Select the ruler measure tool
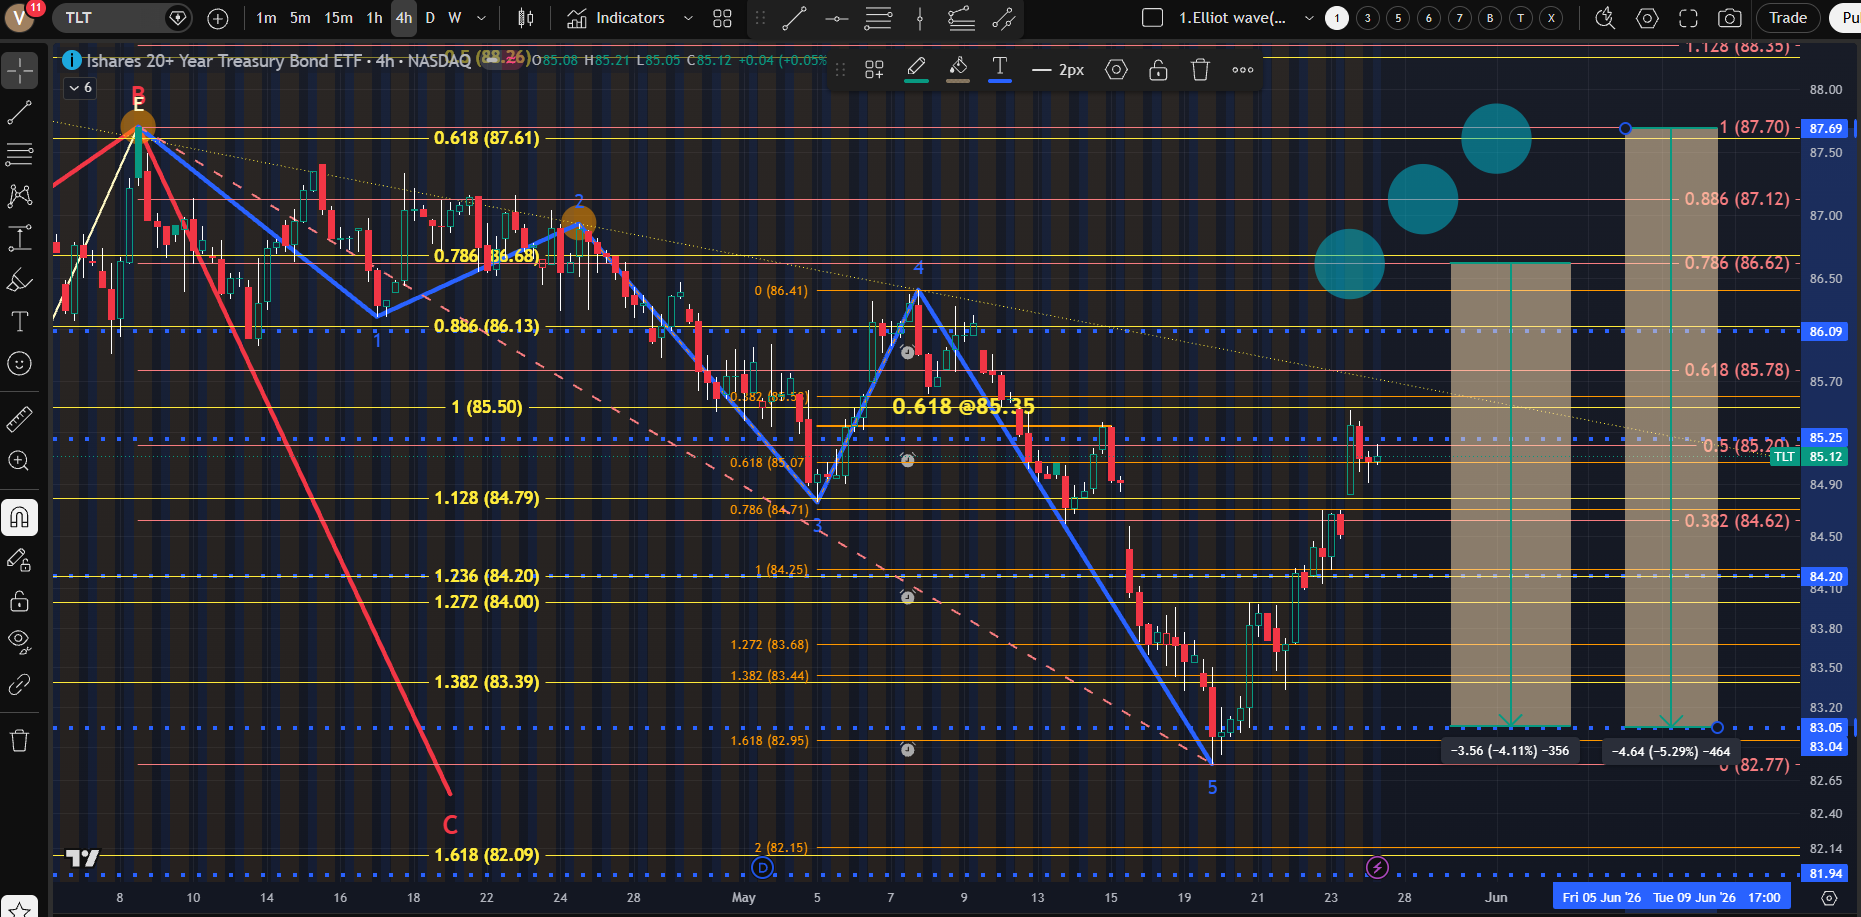The height and width of the screenshot is (917, 1861). 20,419
